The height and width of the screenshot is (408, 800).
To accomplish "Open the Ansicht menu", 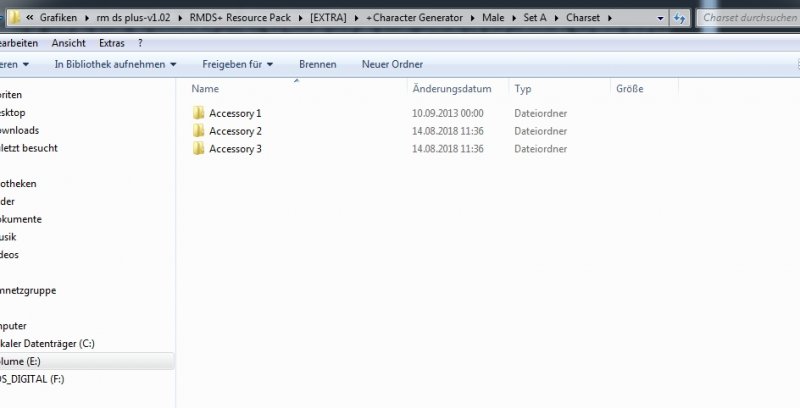I will point(68,43).
